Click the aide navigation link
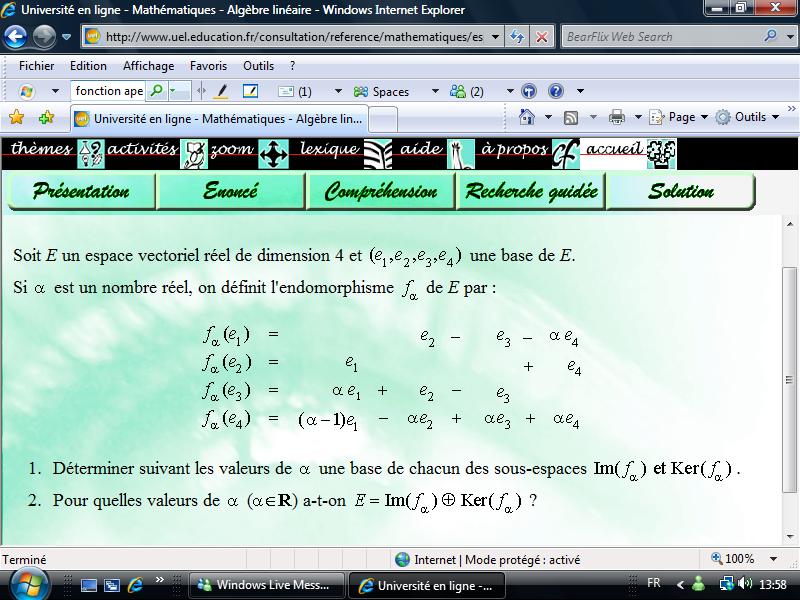The width and height of the screenshot is (800, 600). point(421,149)
